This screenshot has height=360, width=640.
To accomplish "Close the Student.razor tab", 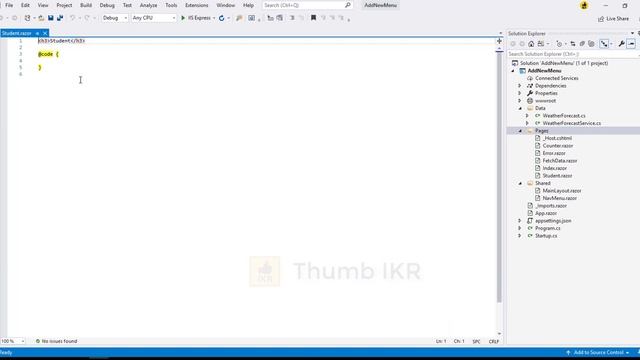I will tap(45, 33).
